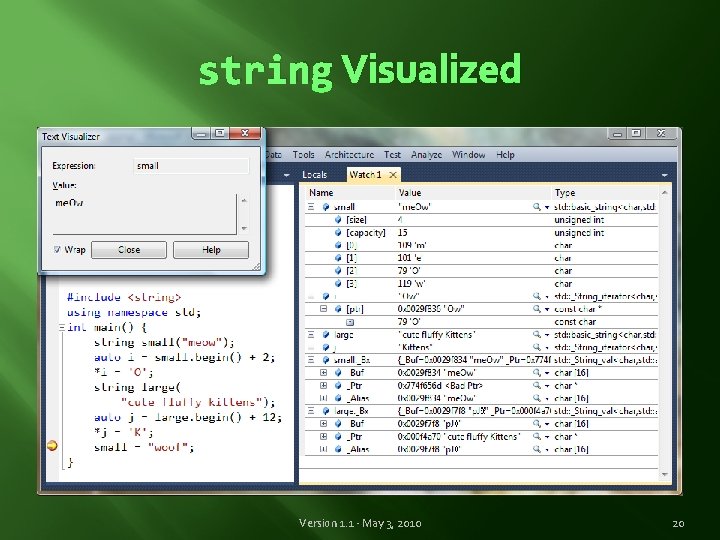Click the Name column header
The width and height of the screenshot is (720, 540).
349,193
